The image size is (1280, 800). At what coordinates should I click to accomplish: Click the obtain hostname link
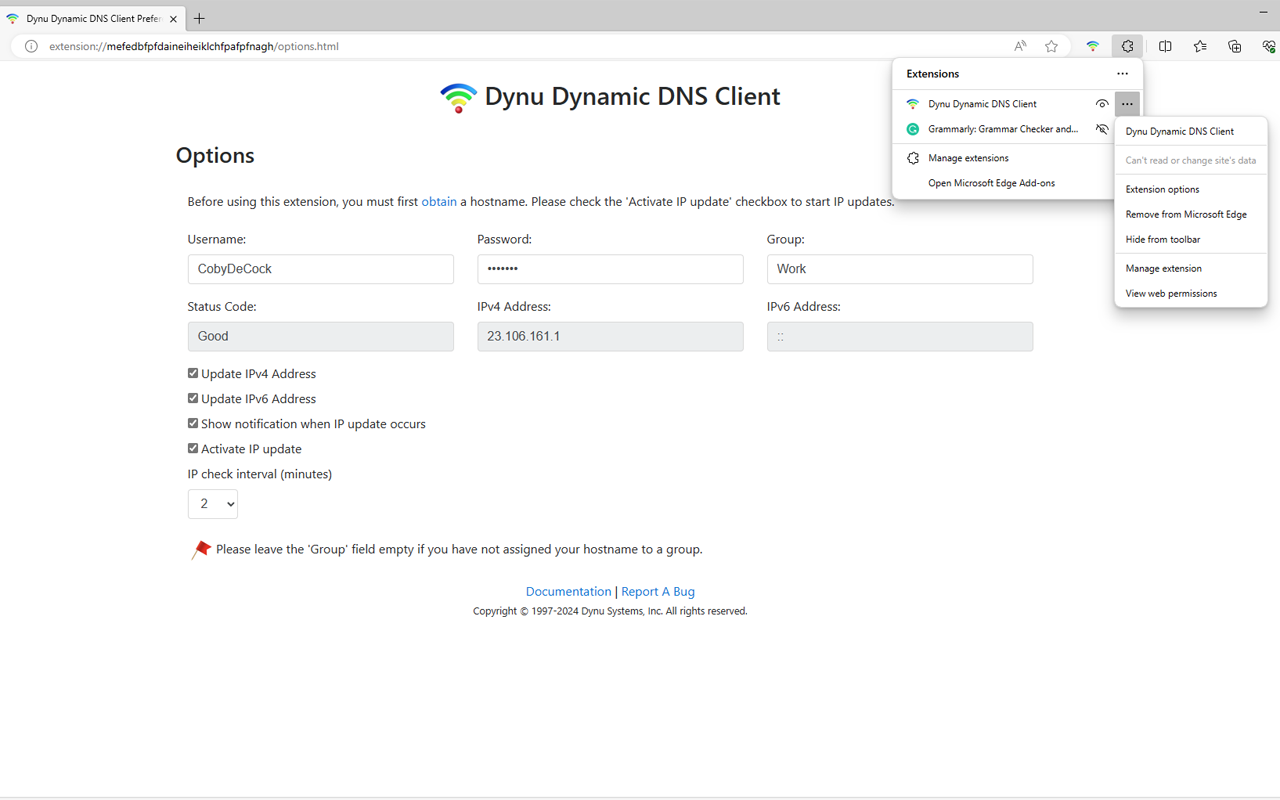(439, 201)
